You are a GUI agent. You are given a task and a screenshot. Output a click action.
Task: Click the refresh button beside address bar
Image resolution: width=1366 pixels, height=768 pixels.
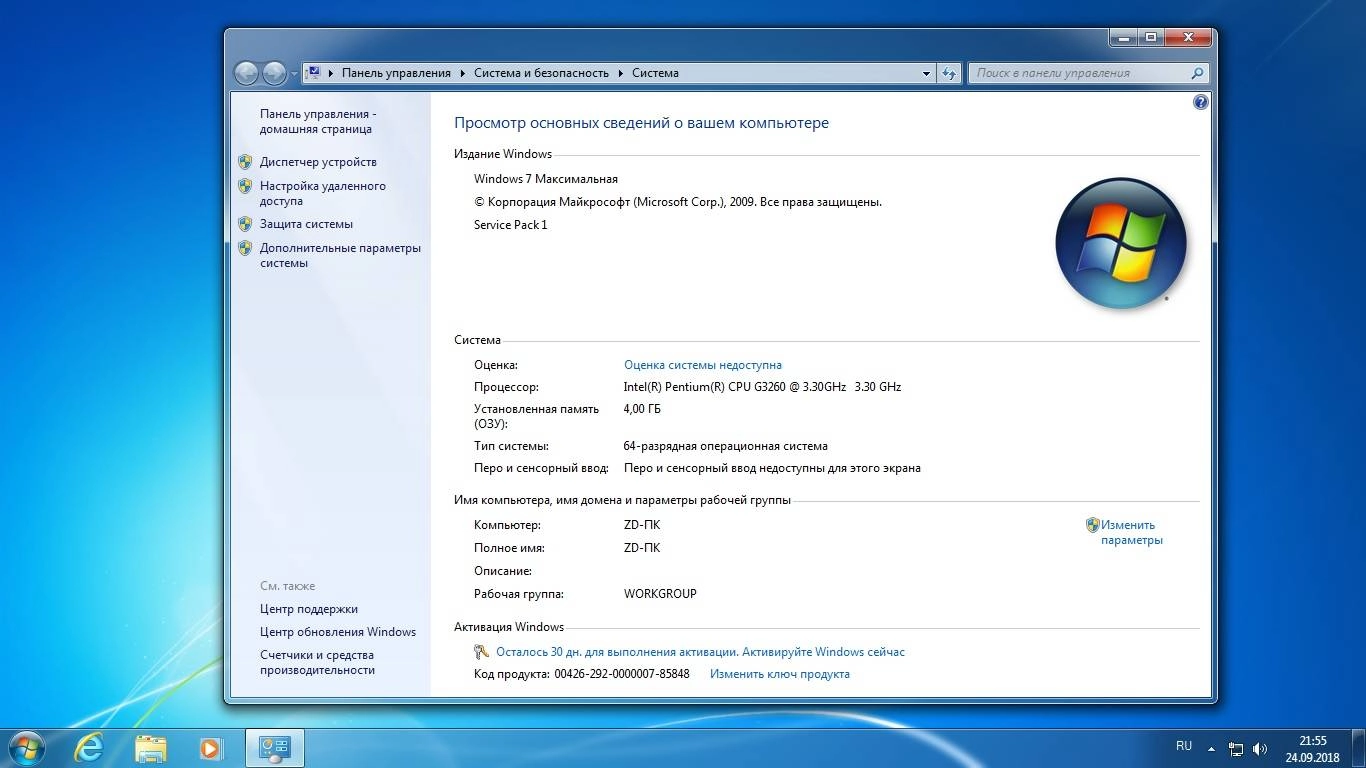pos(950,73)
